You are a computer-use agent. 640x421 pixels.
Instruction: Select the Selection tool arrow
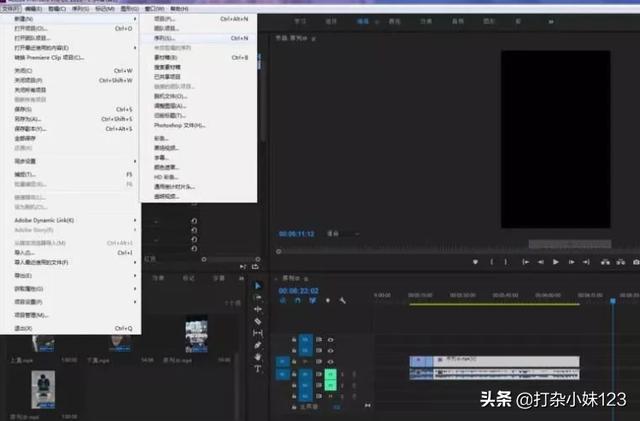[x=258, y=286]
